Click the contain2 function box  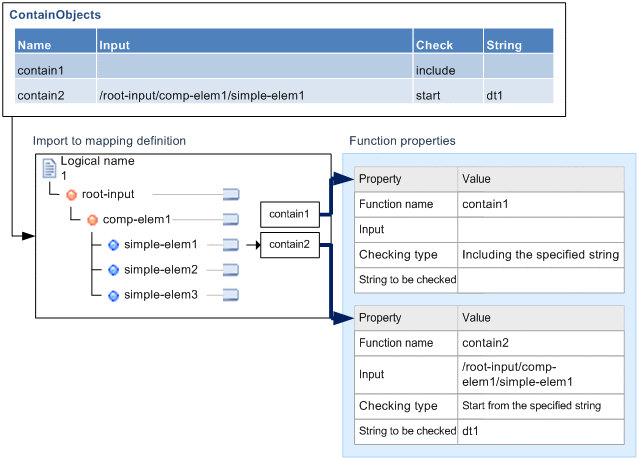289,244
